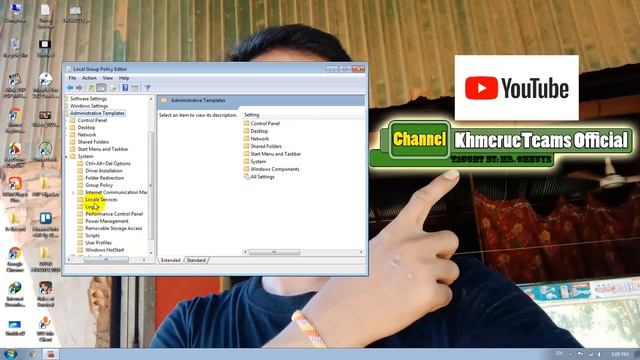This screenshot has width=640, height=360.
Task: Select Desktop in the left tree
Action: [86, 128]
